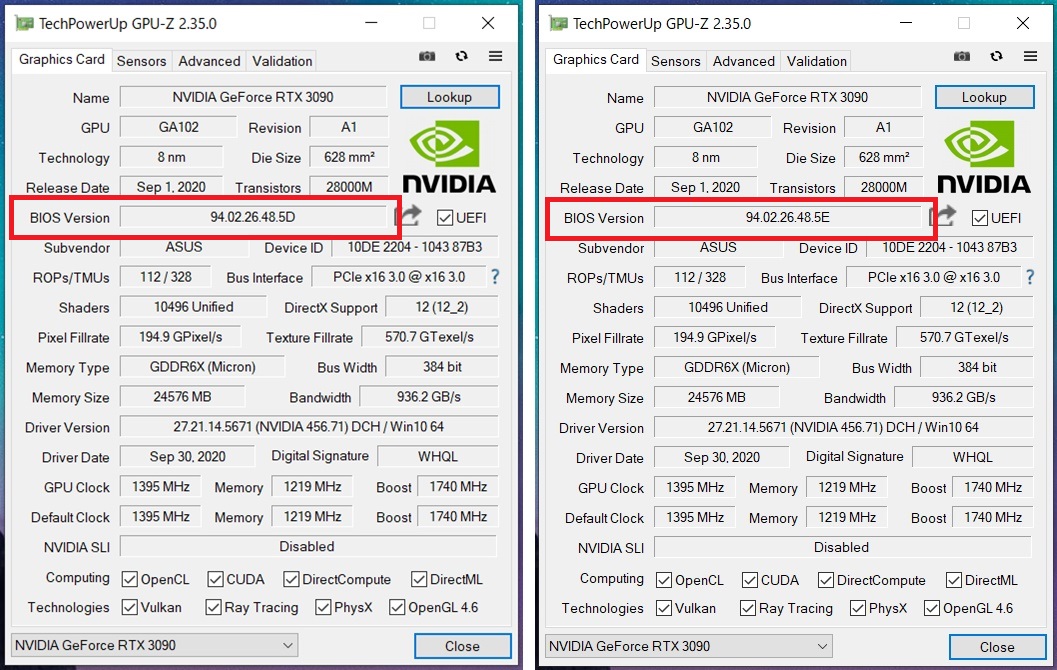Toggle the PhysX checkbox in the left window
The height and width of the screenshot is (670, 1057).
(323, 607)
